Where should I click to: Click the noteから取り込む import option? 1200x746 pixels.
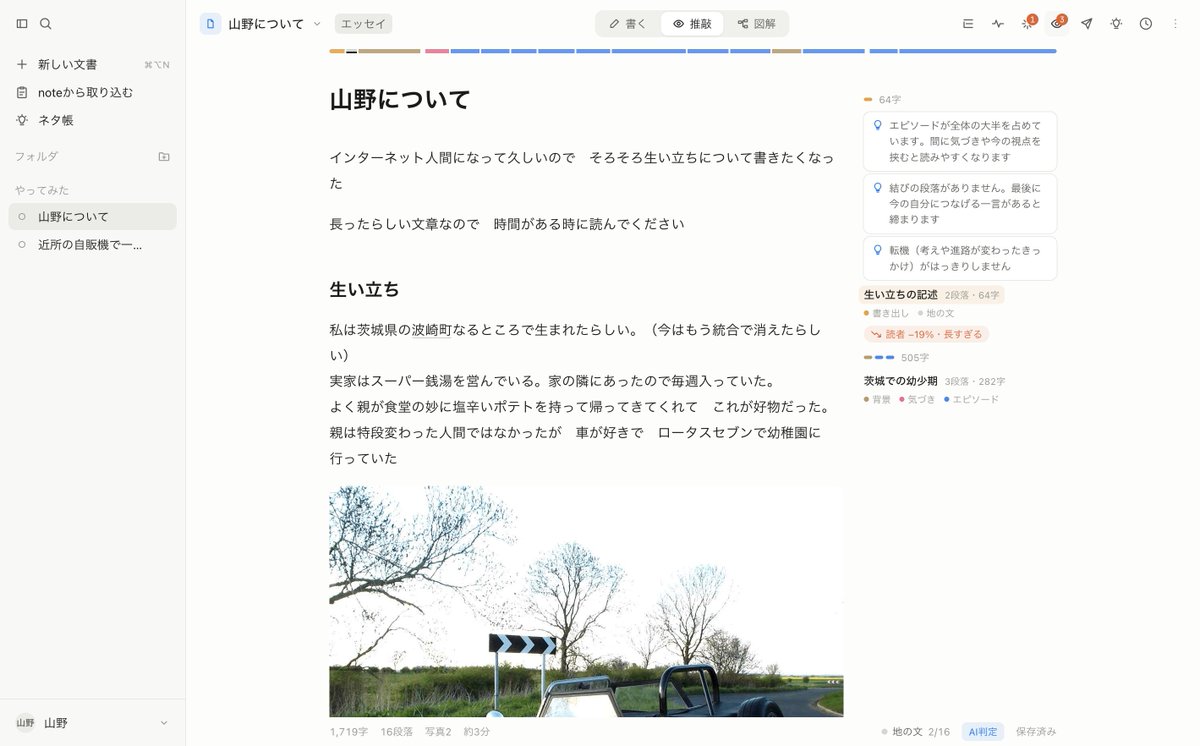click(92, 92)
